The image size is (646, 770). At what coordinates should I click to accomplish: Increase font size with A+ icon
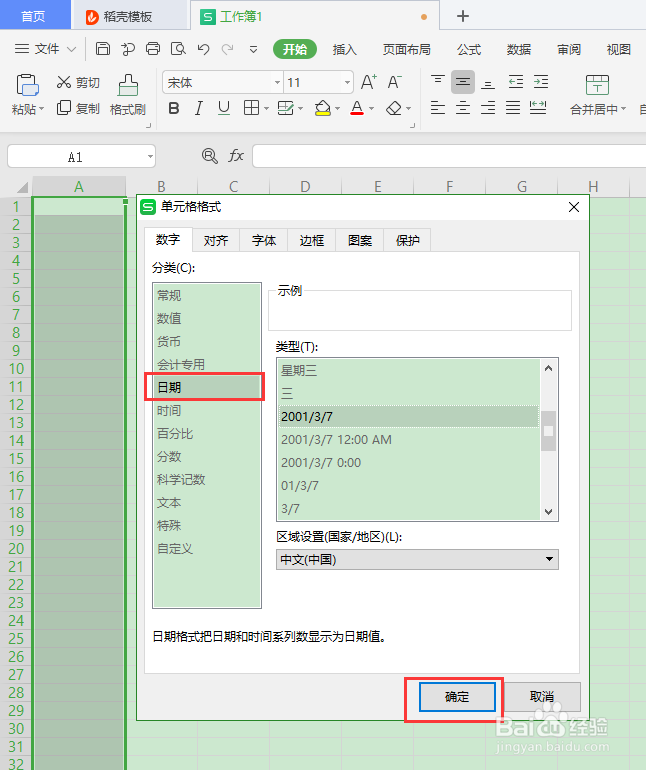(x=368, y=82)
